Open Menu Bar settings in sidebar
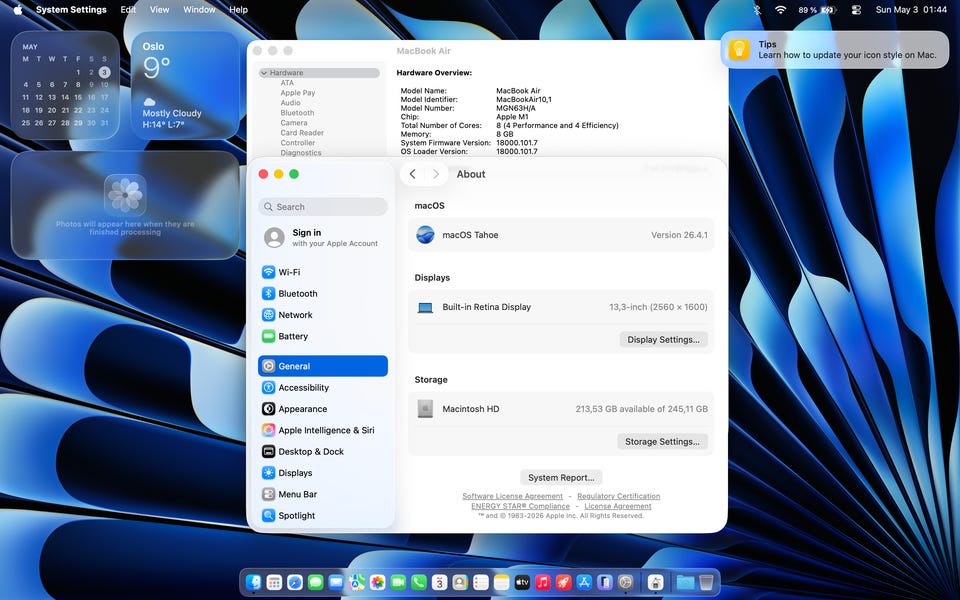Screen dimensions: 960x600 click(x=323, y=494)
